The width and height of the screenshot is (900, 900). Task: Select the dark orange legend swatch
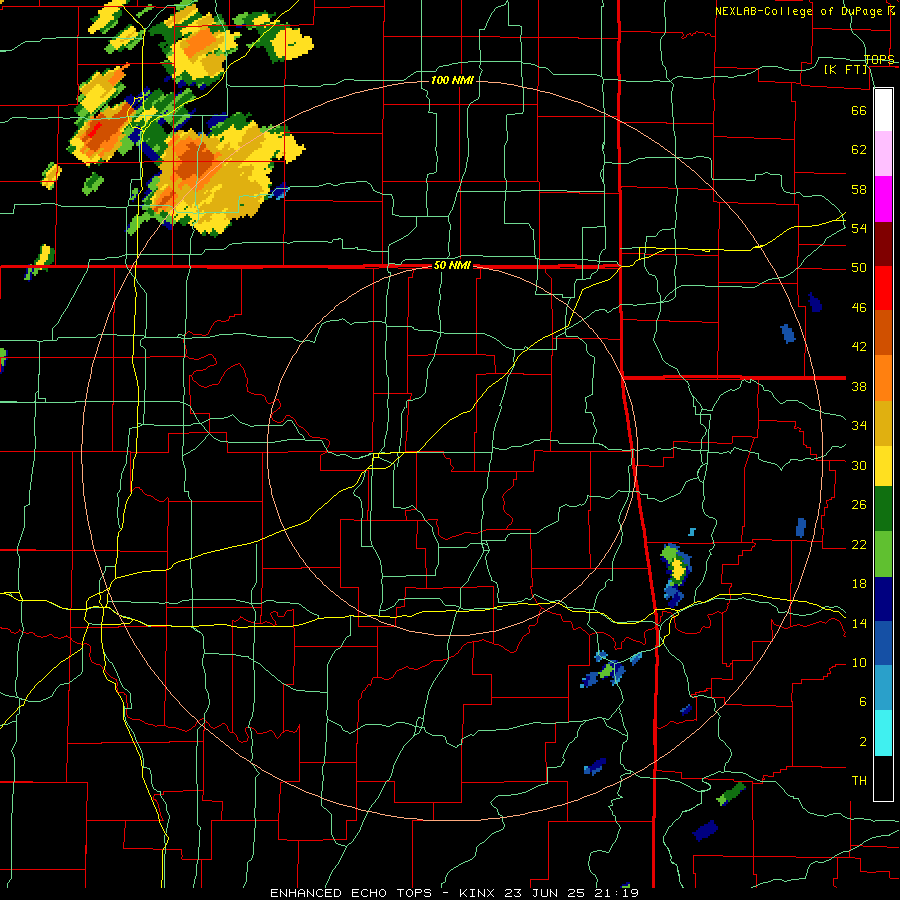(883, 333)
